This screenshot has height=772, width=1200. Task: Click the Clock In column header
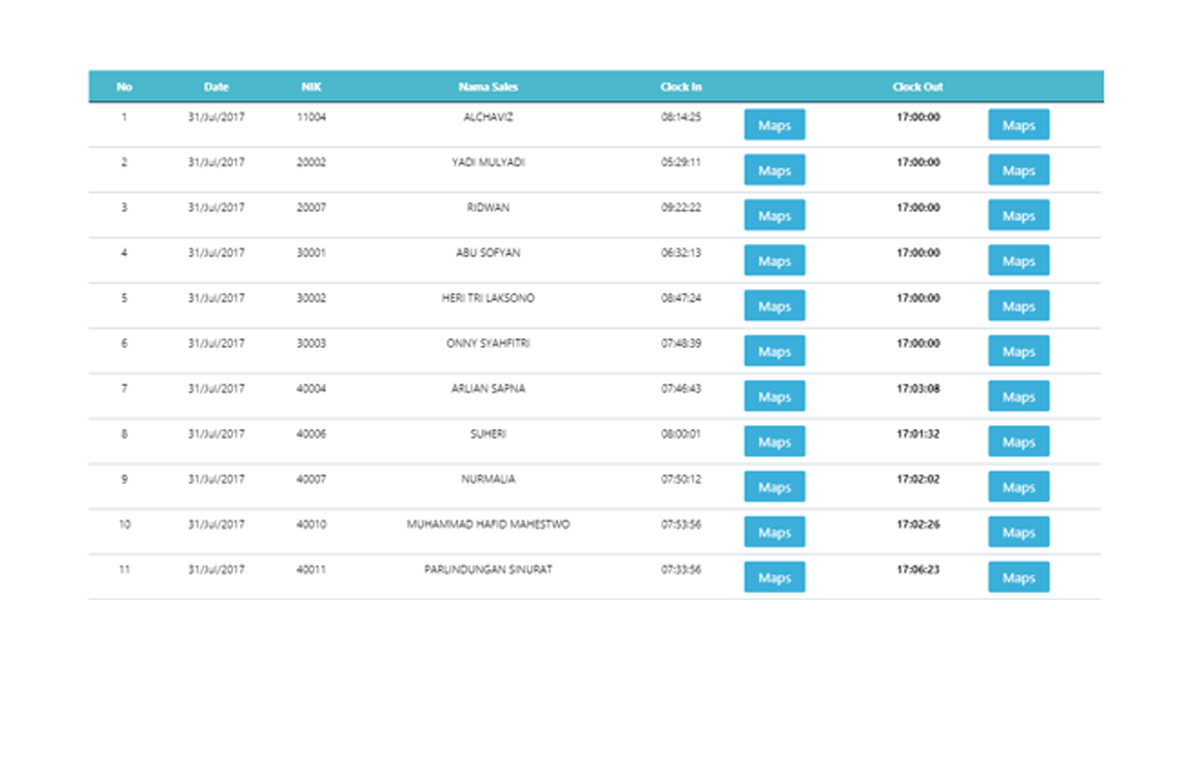tap(681, 87)
